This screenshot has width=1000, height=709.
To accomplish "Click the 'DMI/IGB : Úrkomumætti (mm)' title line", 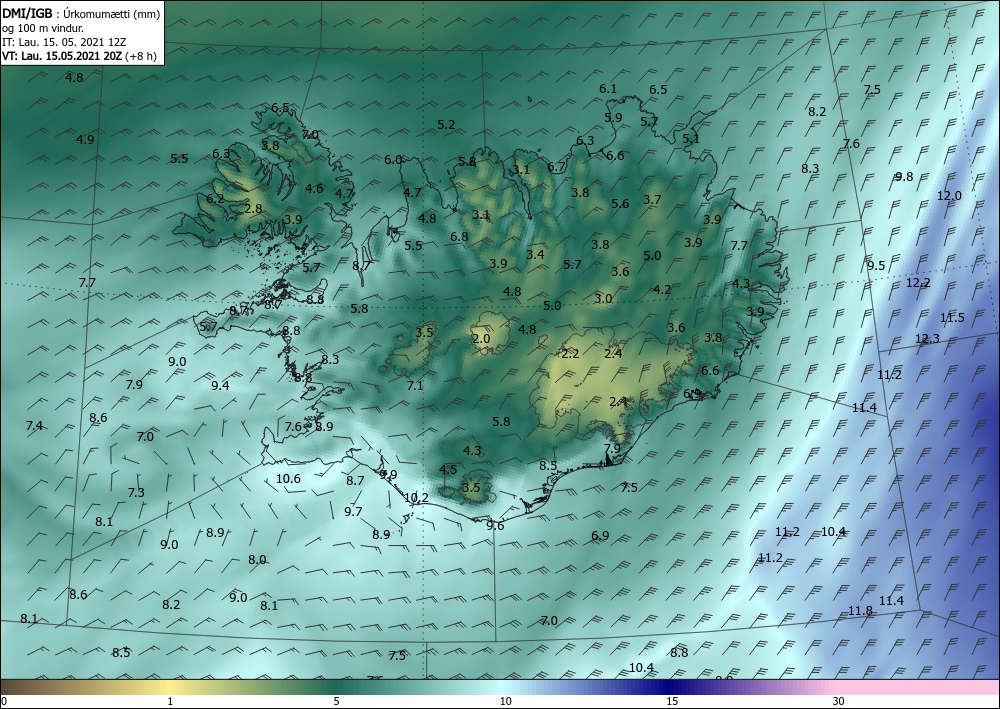I will (x=81, y=14).
